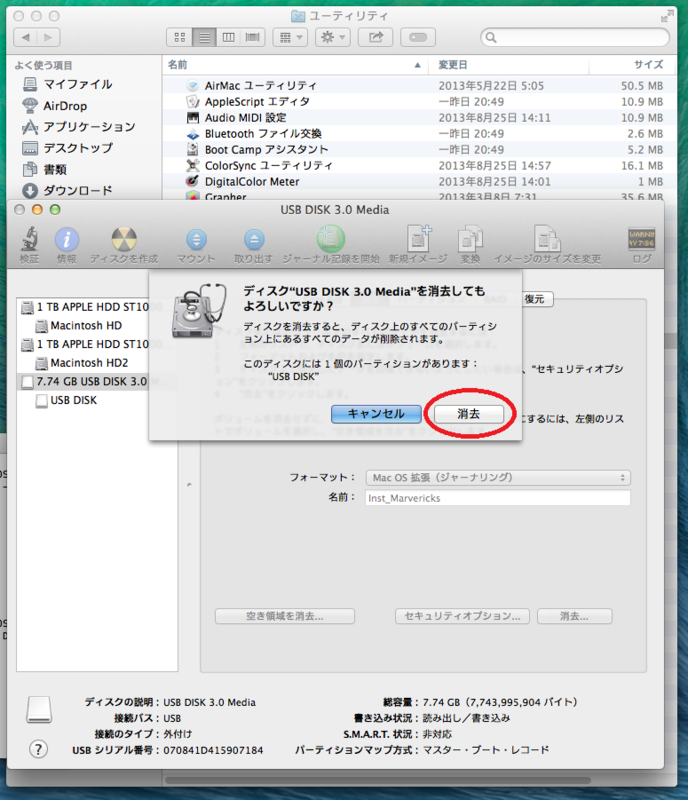This screenshot has width=688, height=800.
Task: Switch Finder to column view
Action: pos(229,37)
